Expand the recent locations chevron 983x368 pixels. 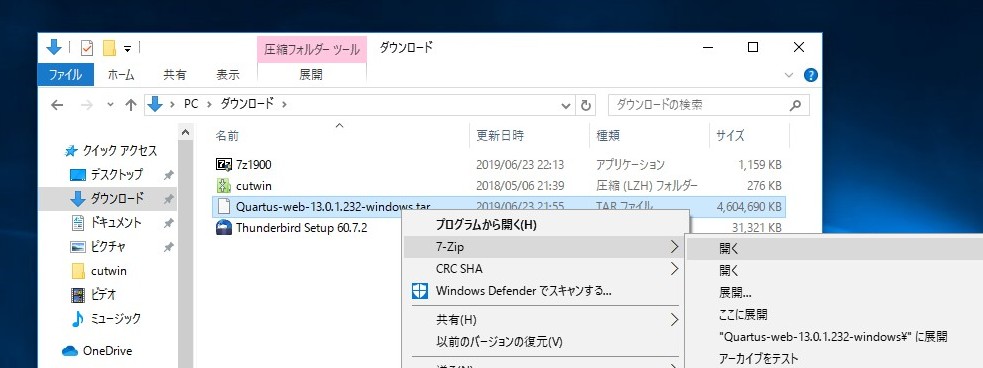coord(110,105)
